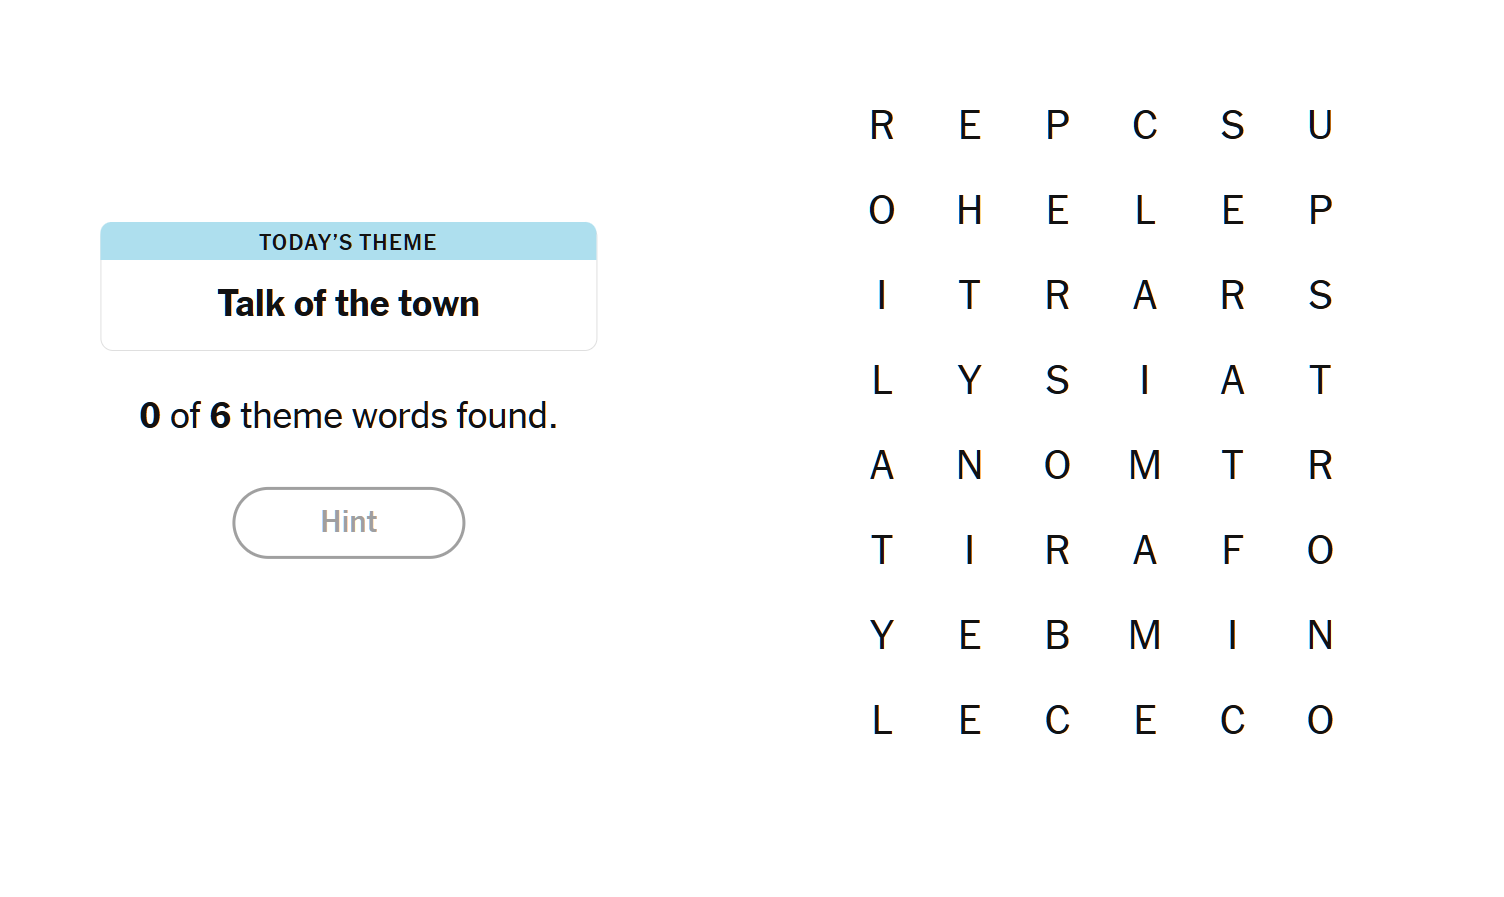
Task: Select the letter C in the top row
Action: [1145, 125]
